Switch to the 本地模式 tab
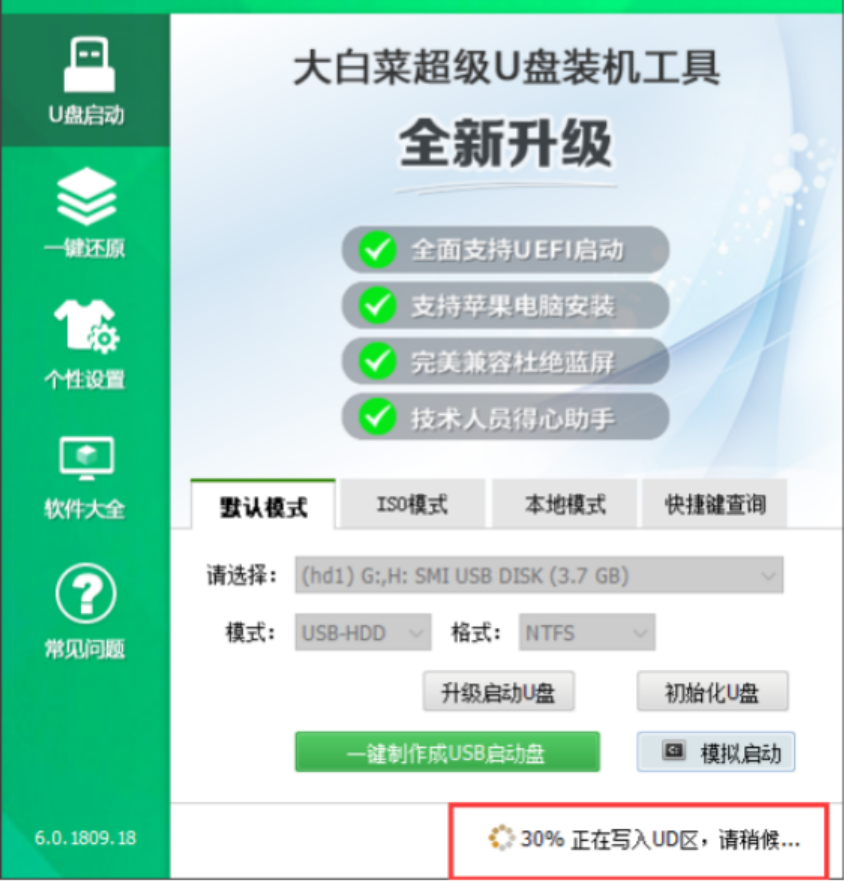The width and height of the screenshot is (844, 881). 565,503
